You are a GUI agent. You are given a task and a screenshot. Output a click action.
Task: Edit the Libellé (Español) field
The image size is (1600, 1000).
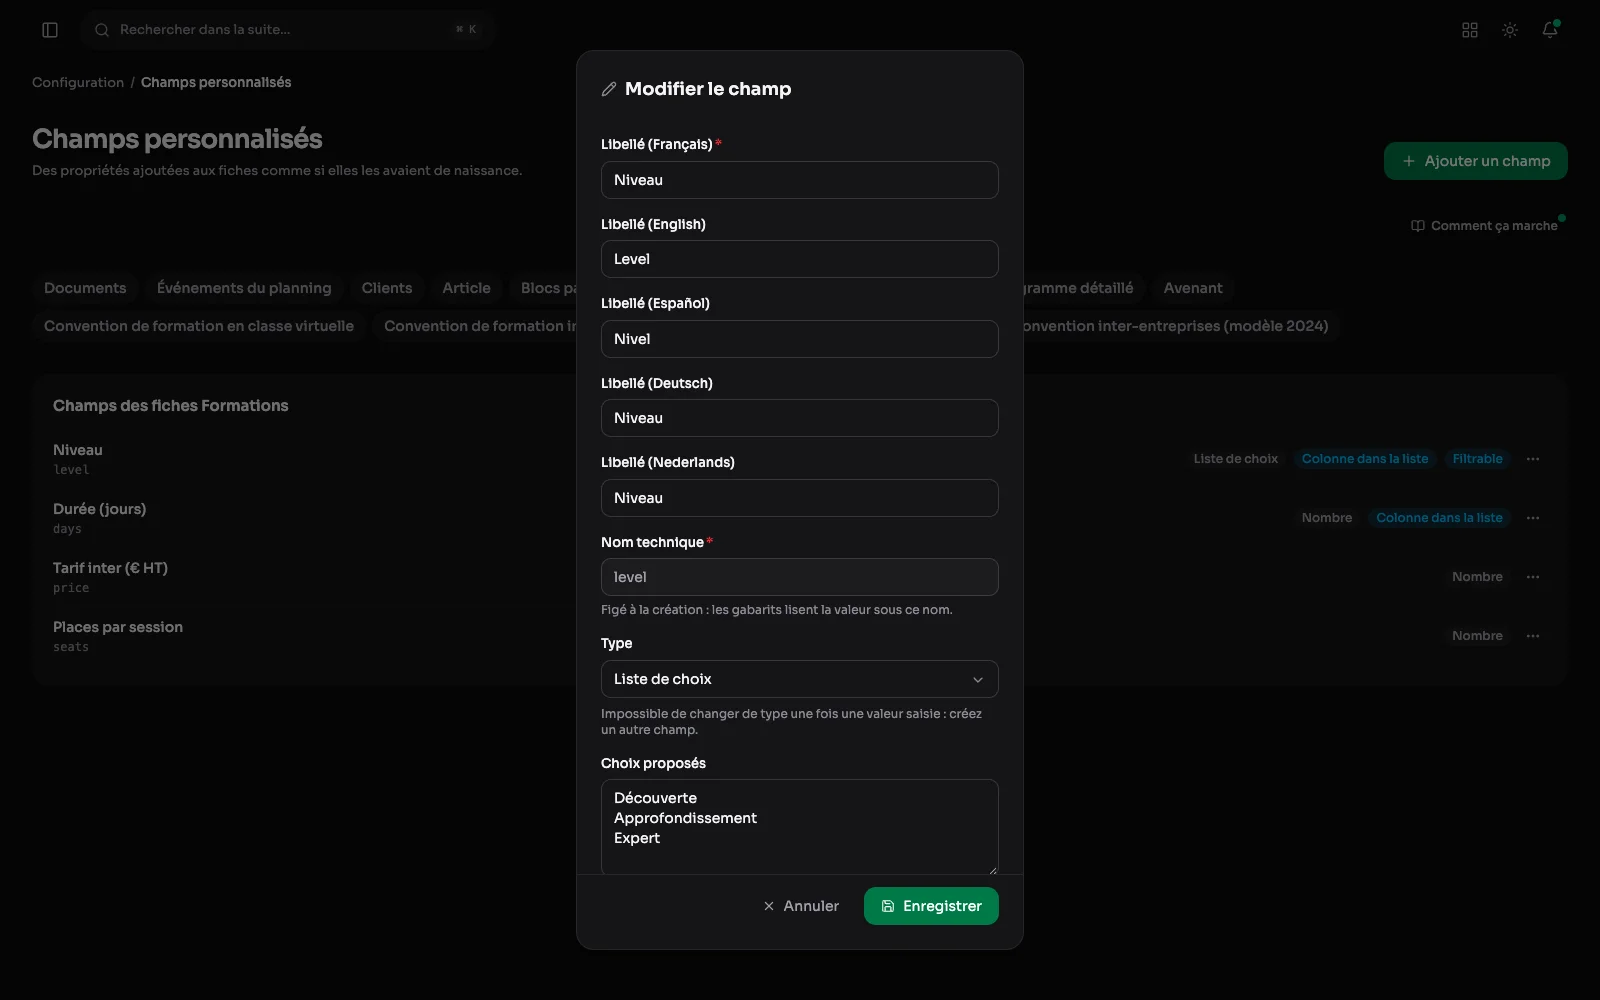coord(800,339)
